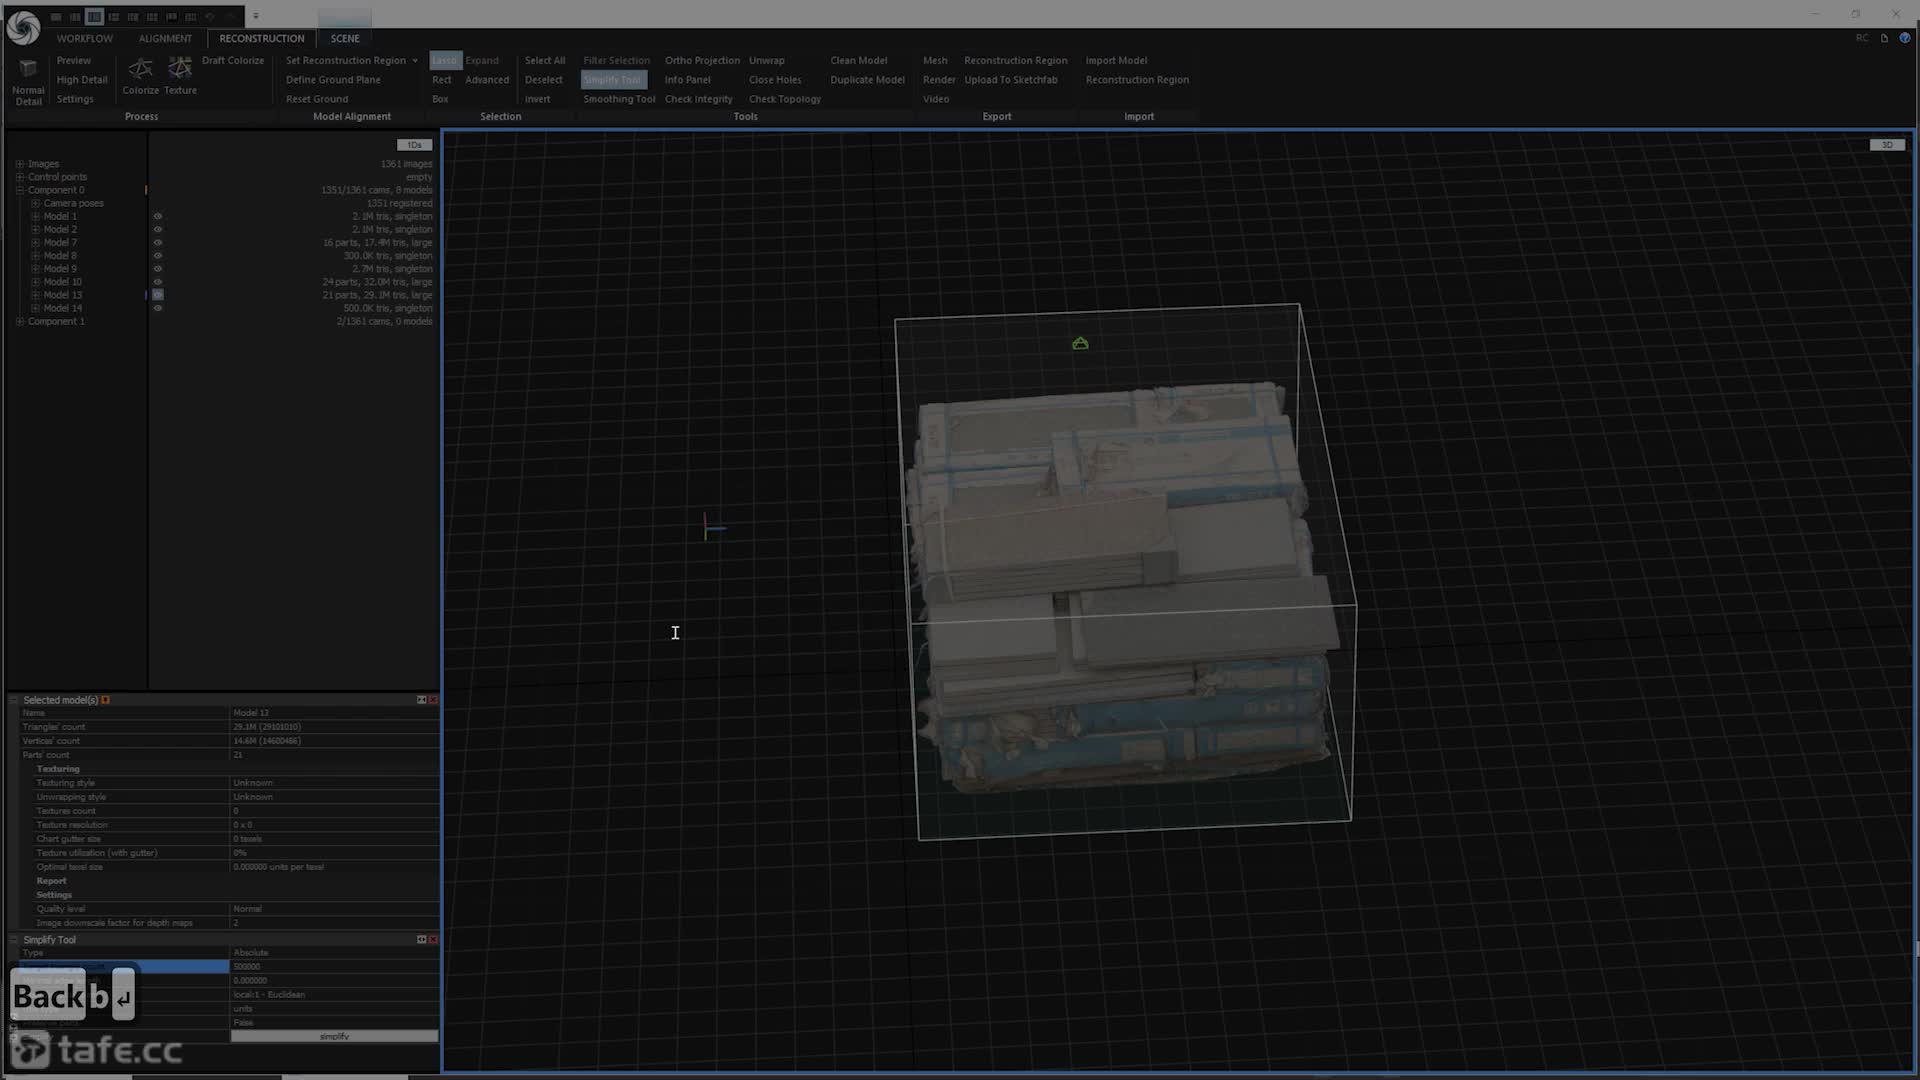Click Clean Model
This screenshot has height=1080, width=1920.
[x=859, y=61]
